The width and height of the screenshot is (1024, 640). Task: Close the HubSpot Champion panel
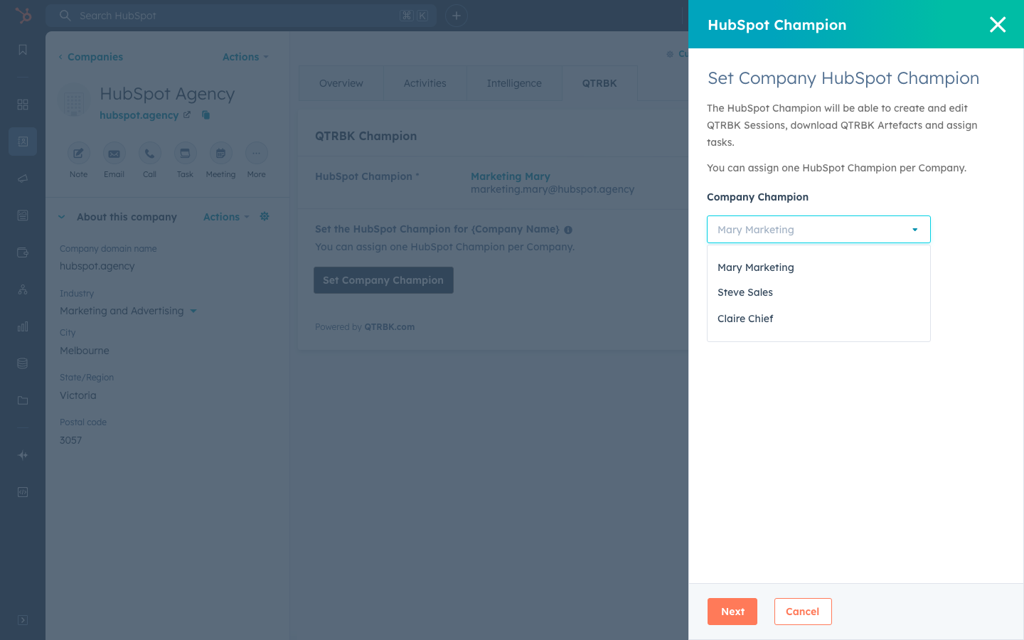coord(997,25)
